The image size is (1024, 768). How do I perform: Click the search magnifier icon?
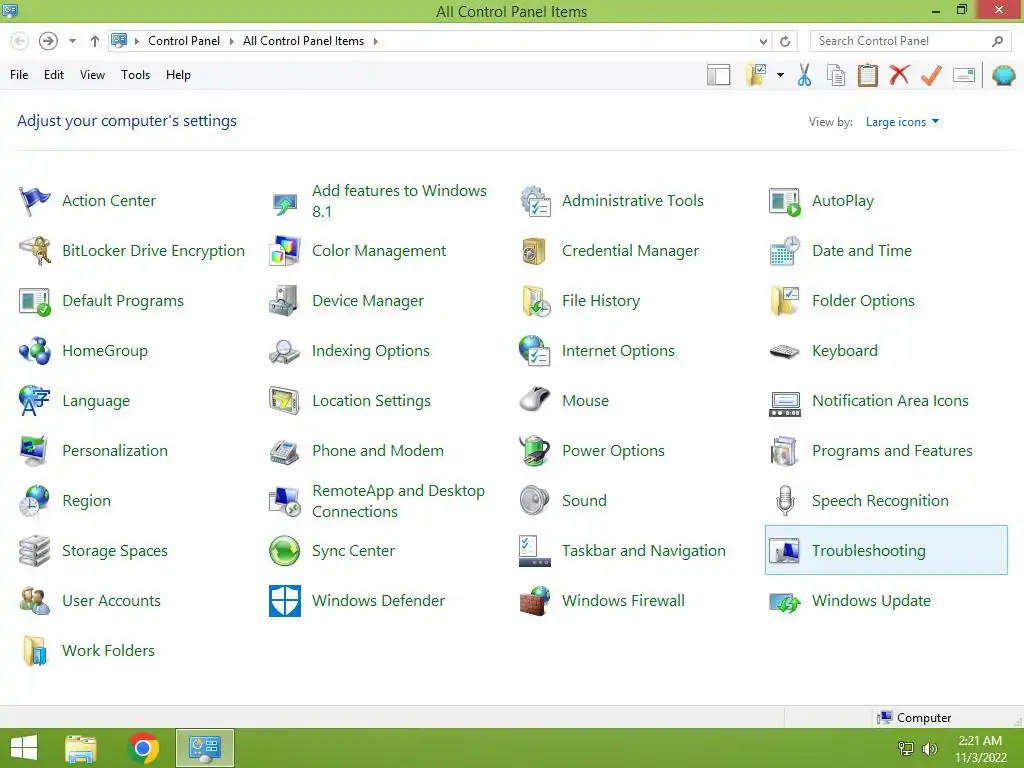(997, 41)
